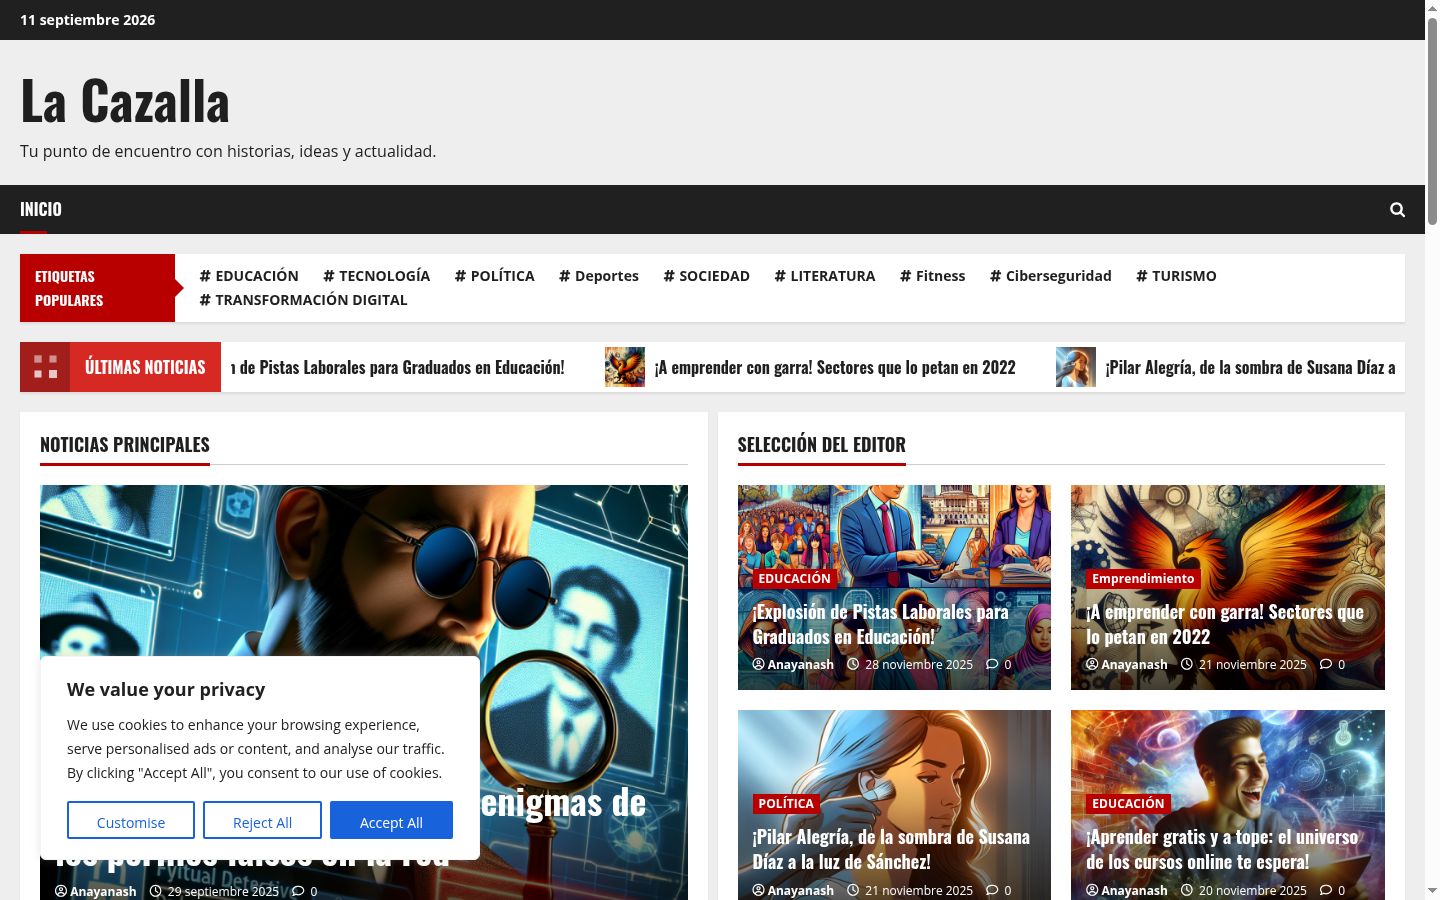This screenshot has height=900, width=1440.
Task: Click the TRANSFORMACIÓN DIGITAL tag
Action: pyautogui.click(x=303, y=300)
